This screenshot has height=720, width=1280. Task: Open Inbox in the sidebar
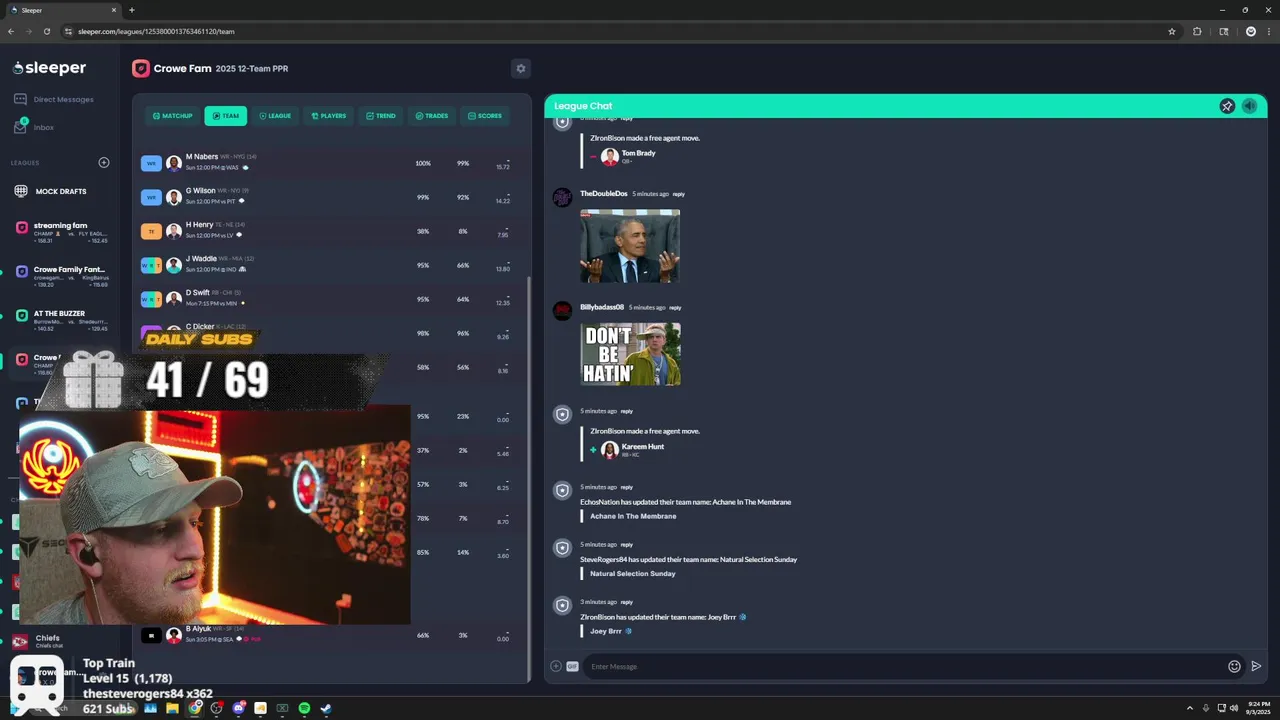[x=35, y=127]
